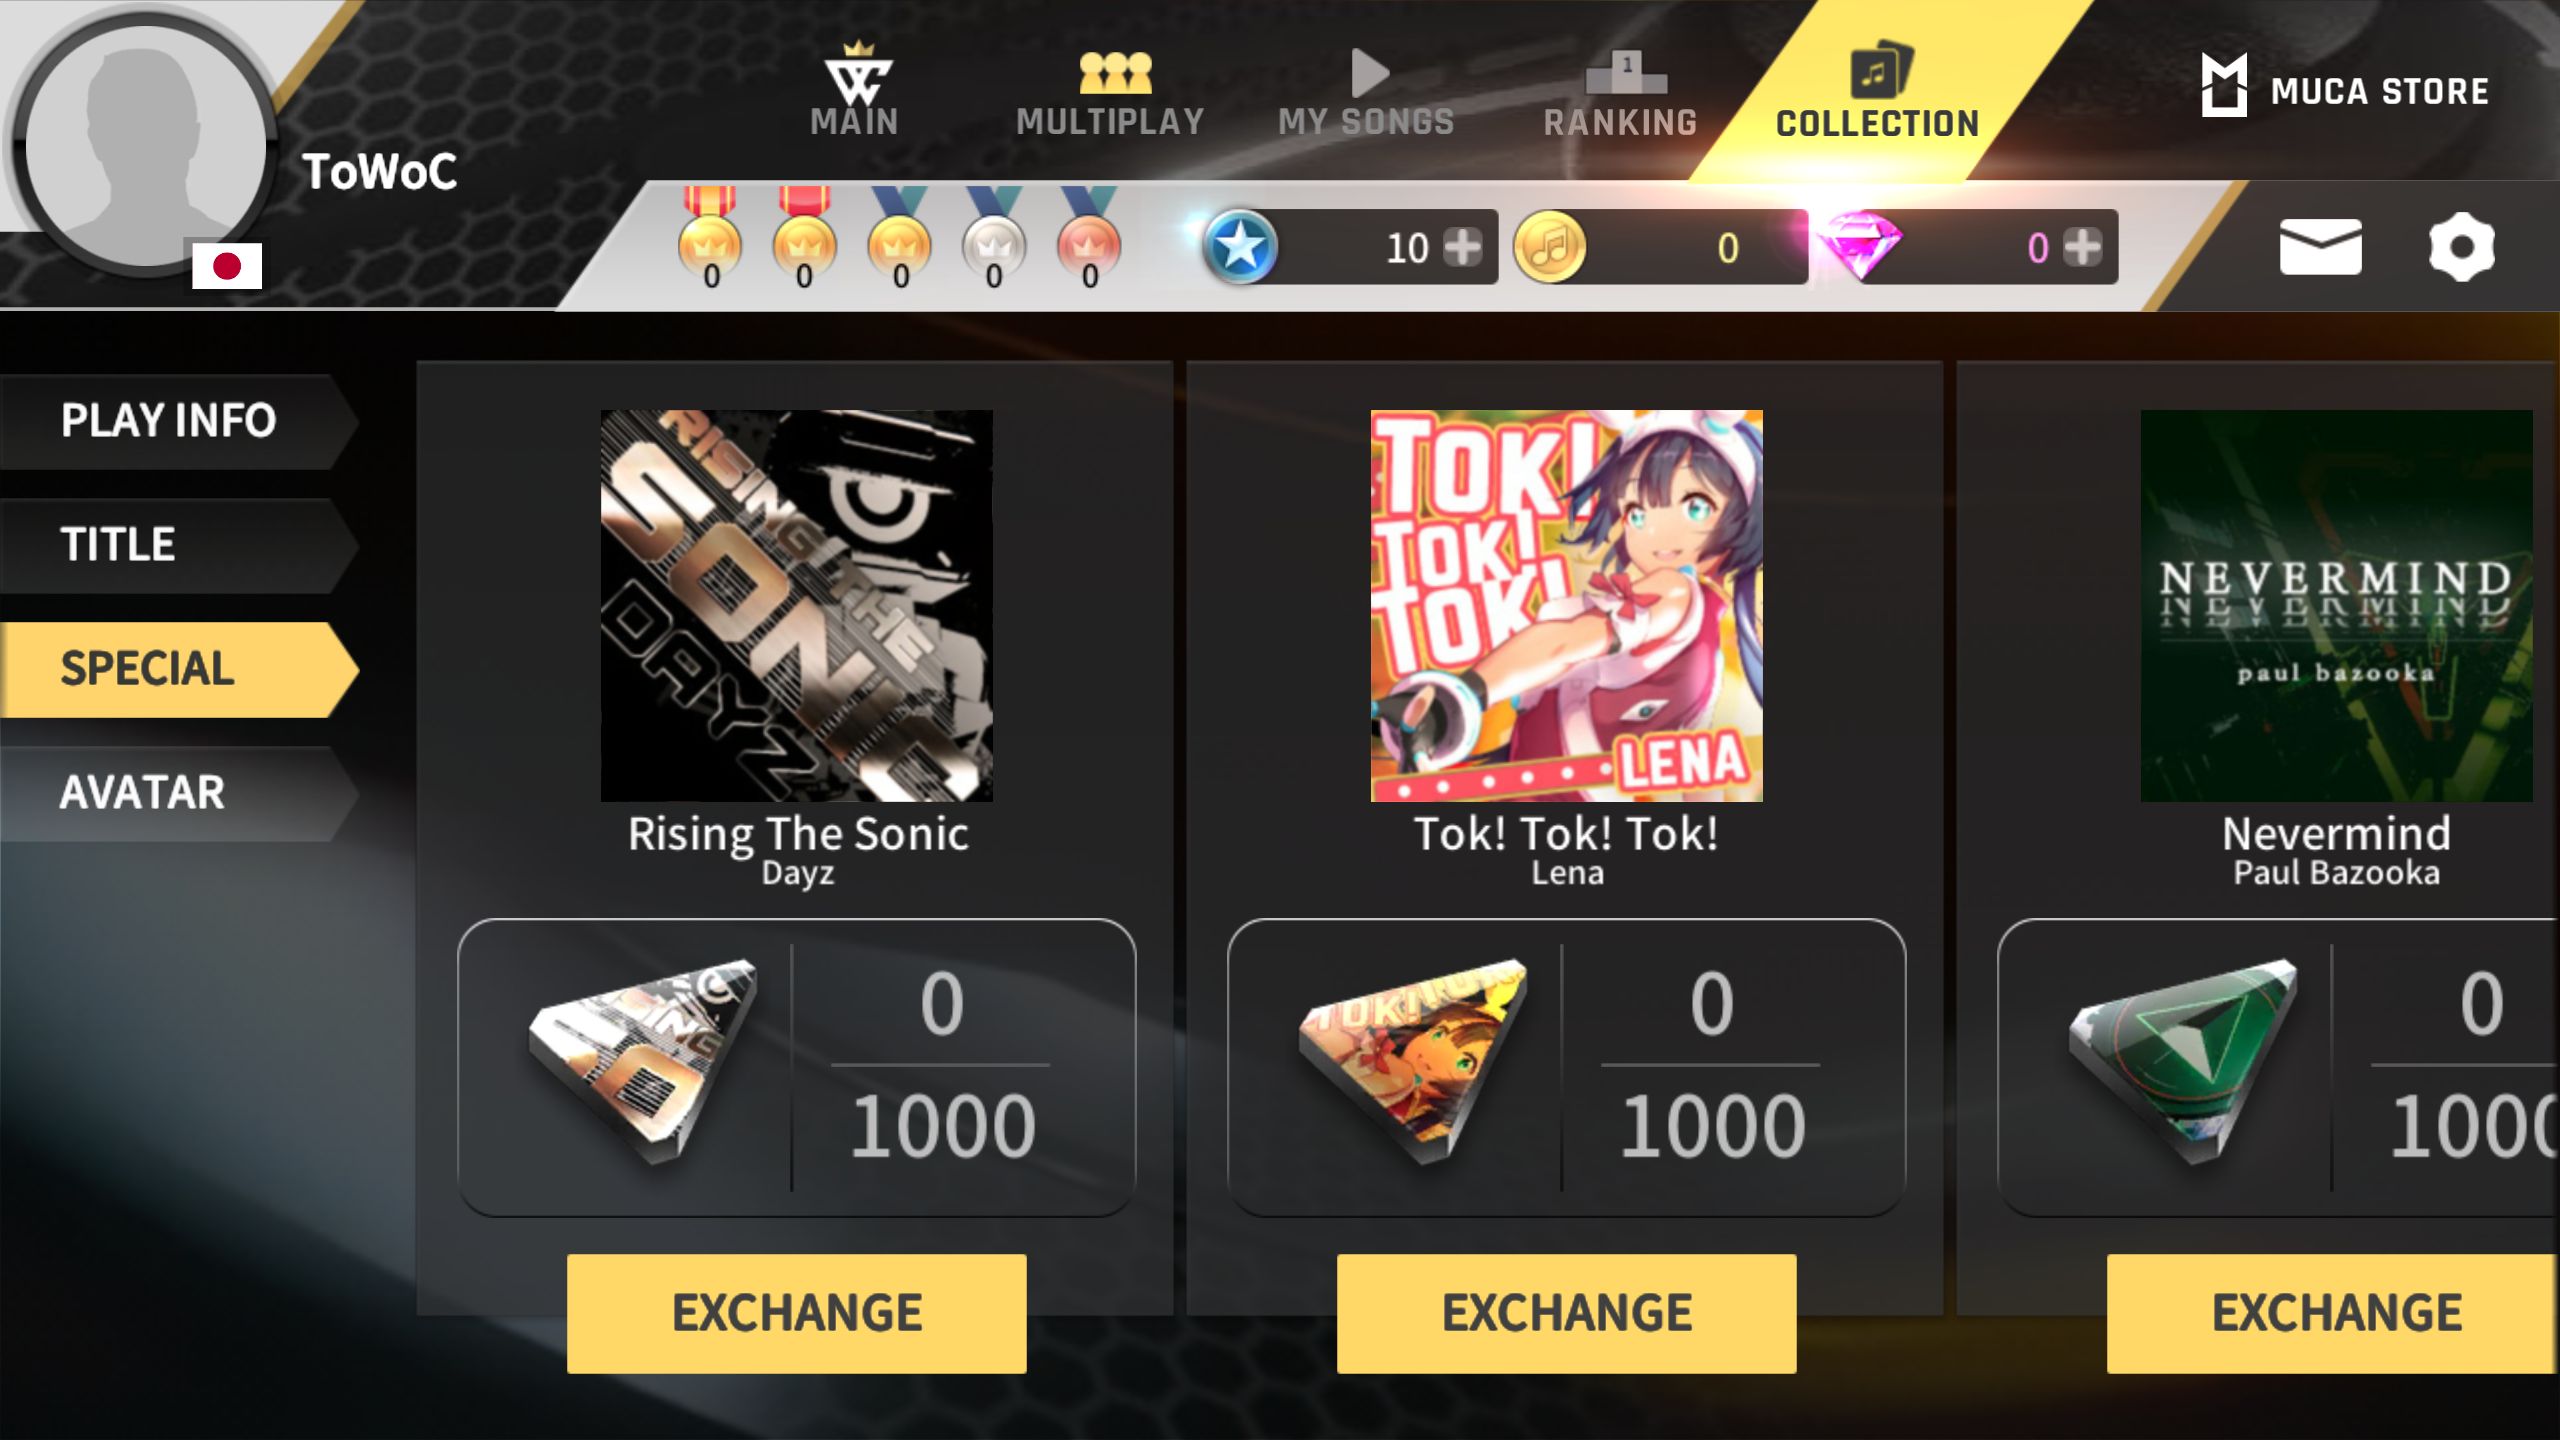2560x1440 pixels.
Task: Open the RANKING tab
Action: (1621, 95)
